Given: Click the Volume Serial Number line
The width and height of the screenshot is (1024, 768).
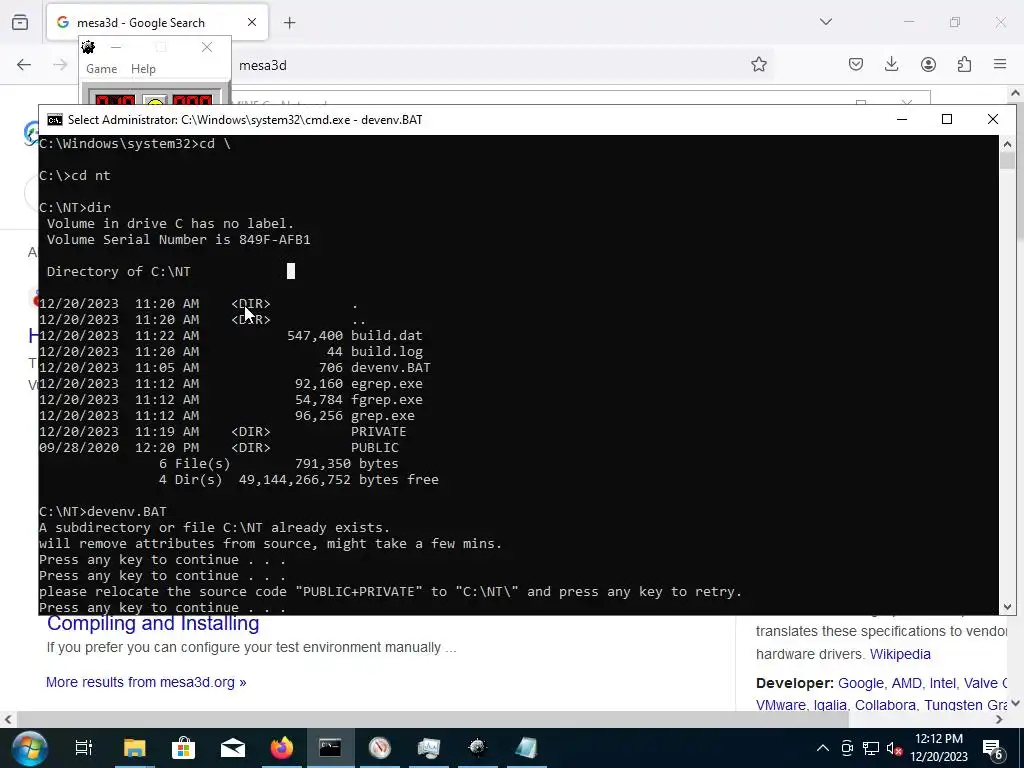Looking at the screenshot, I should click(178, 240).
